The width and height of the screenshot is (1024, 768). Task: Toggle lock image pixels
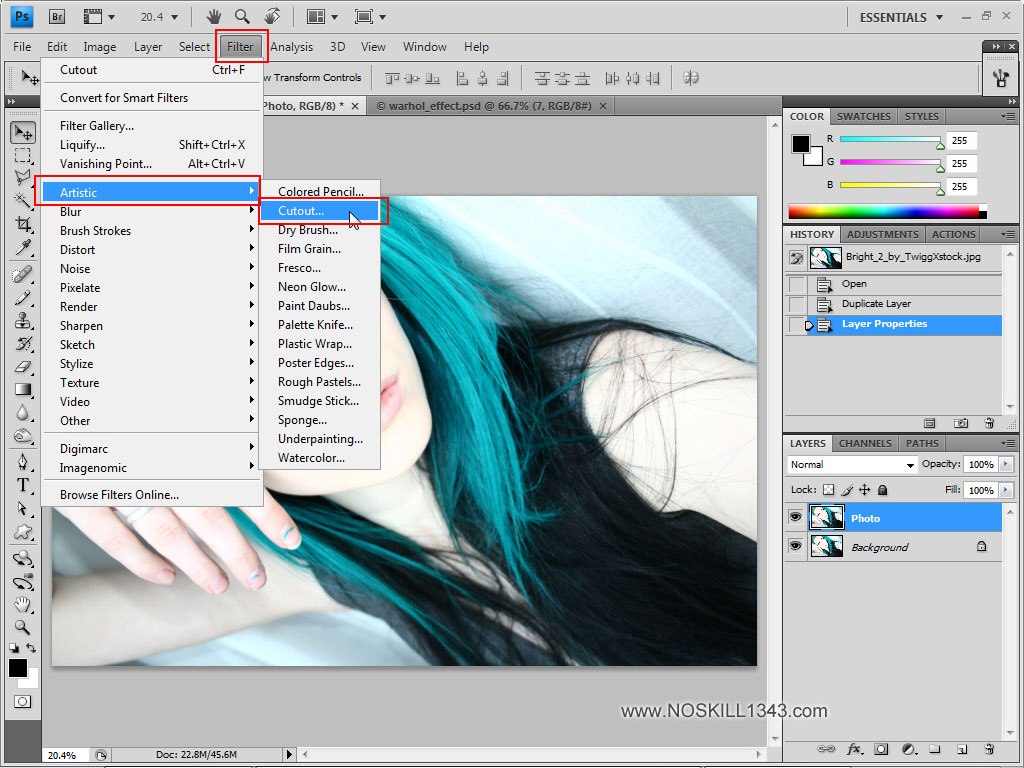pyautogui.click(x=847, y=490)
